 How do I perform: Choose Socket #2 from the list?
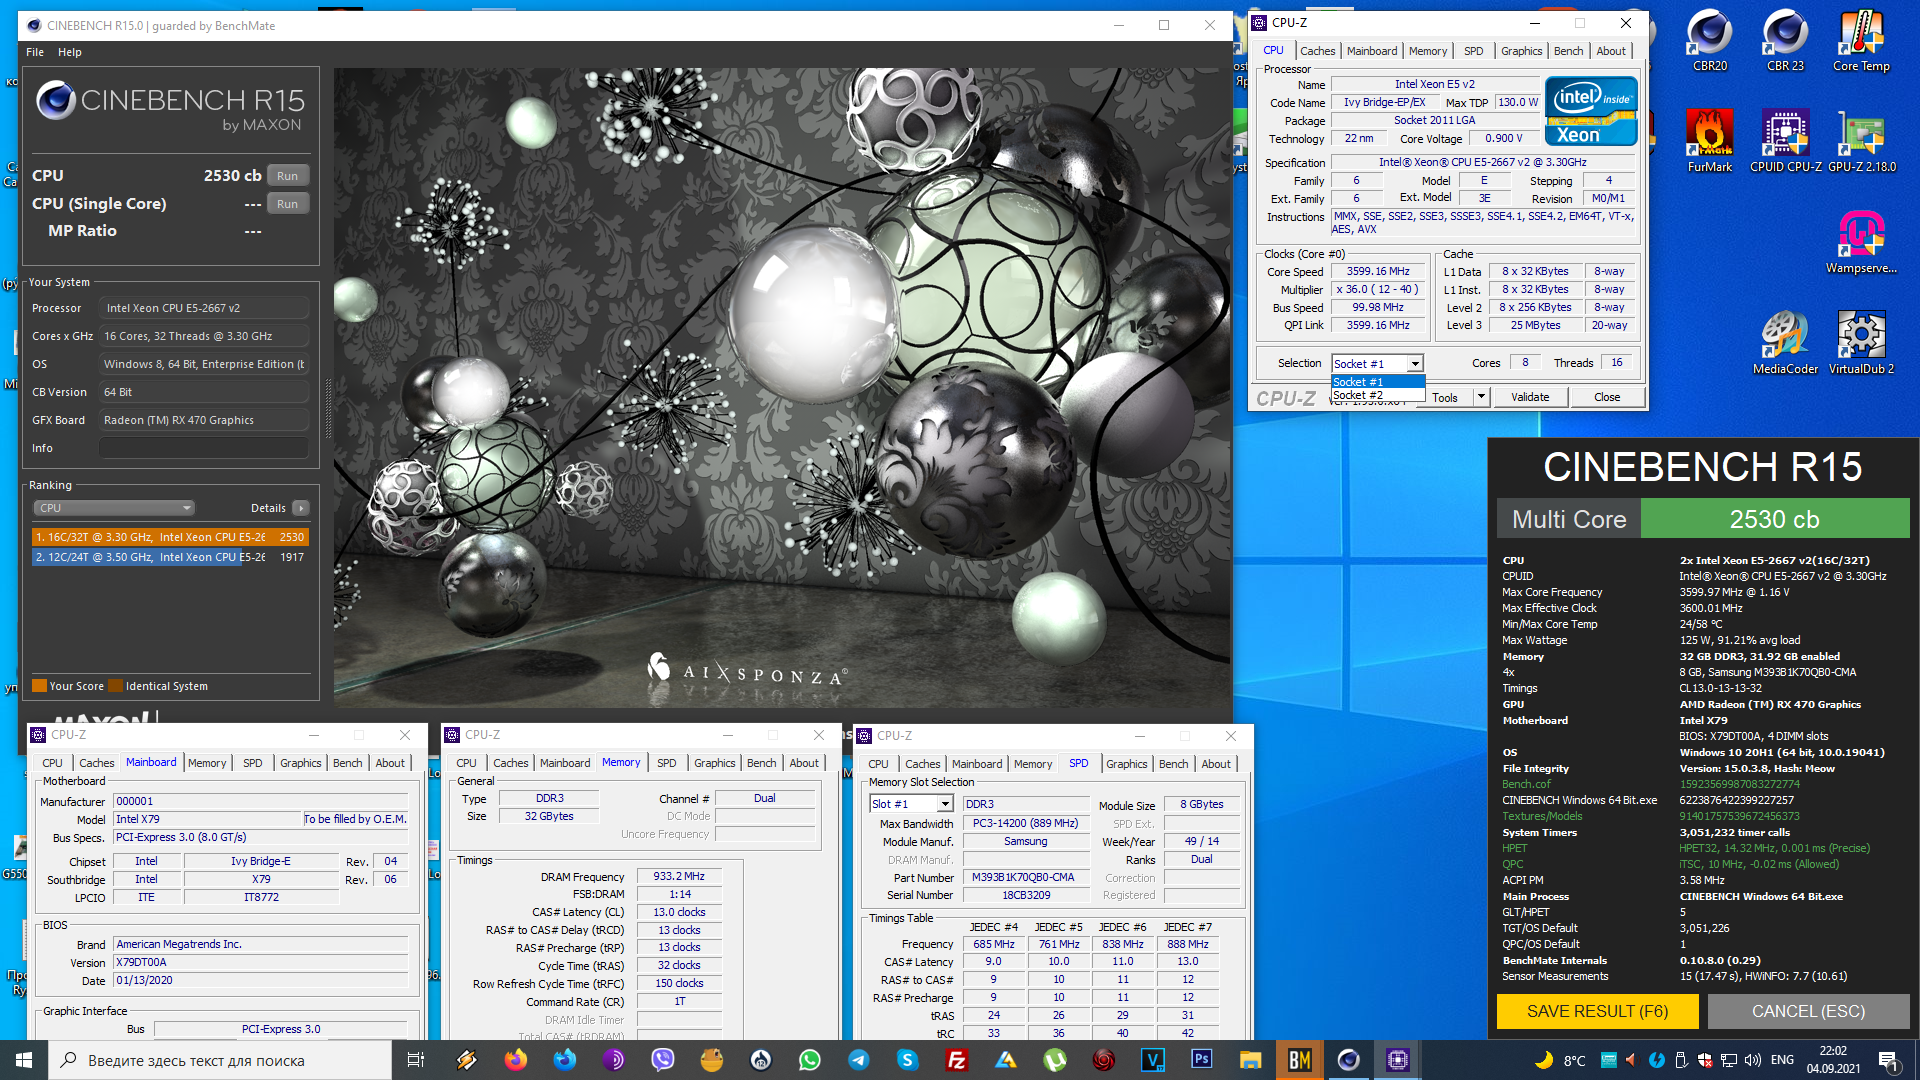coord(1378,395)
